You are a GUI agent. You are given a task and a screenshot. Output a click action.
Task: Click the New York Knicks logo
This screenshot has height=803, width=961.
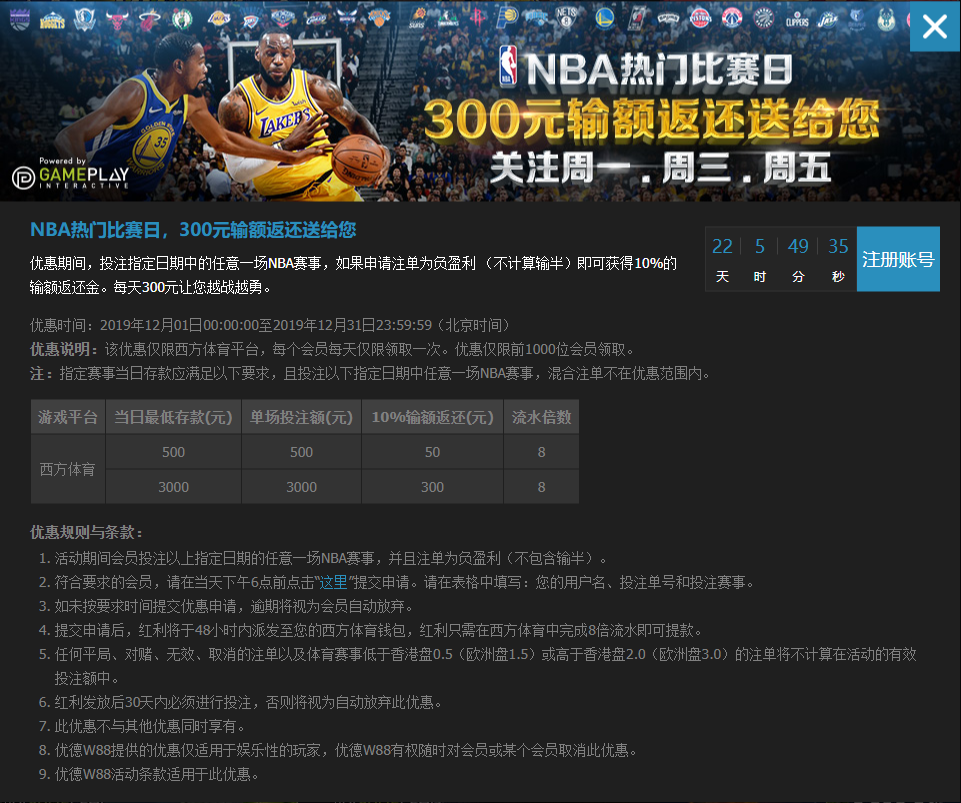click(379, 18)
